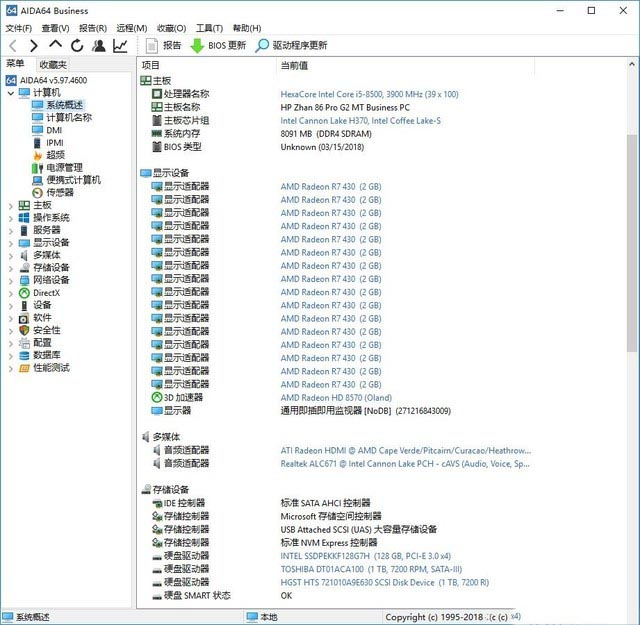Screen dimensions: 640x625
Task: Click the 超频 flame icon
Action: [38, 155]
